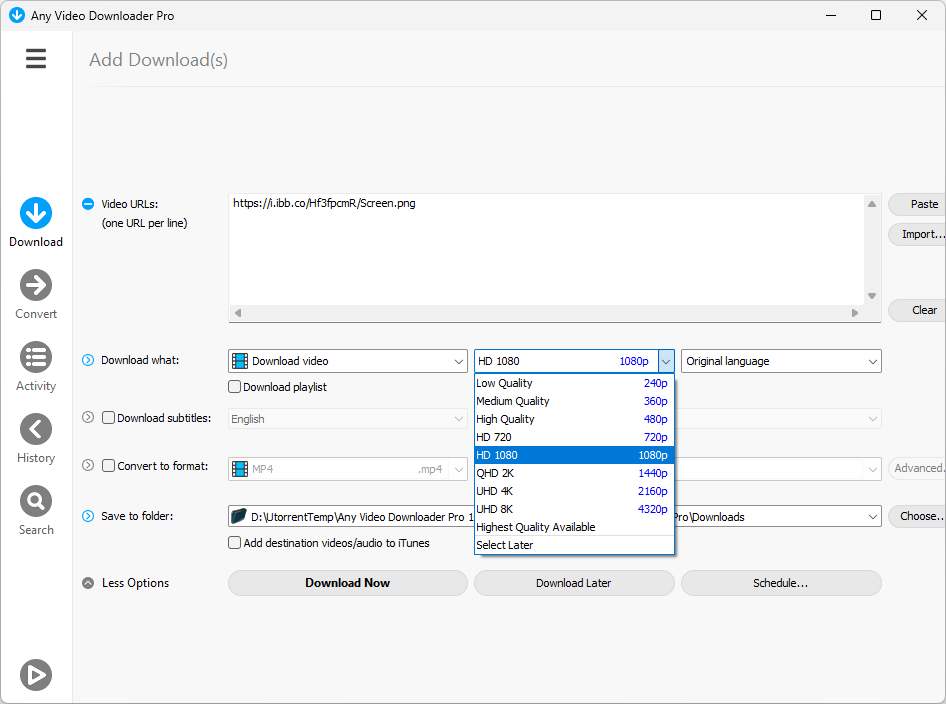The image size is (946, 704).
Task: Select Medium Quality 360p
Action: tap(574, 401)
